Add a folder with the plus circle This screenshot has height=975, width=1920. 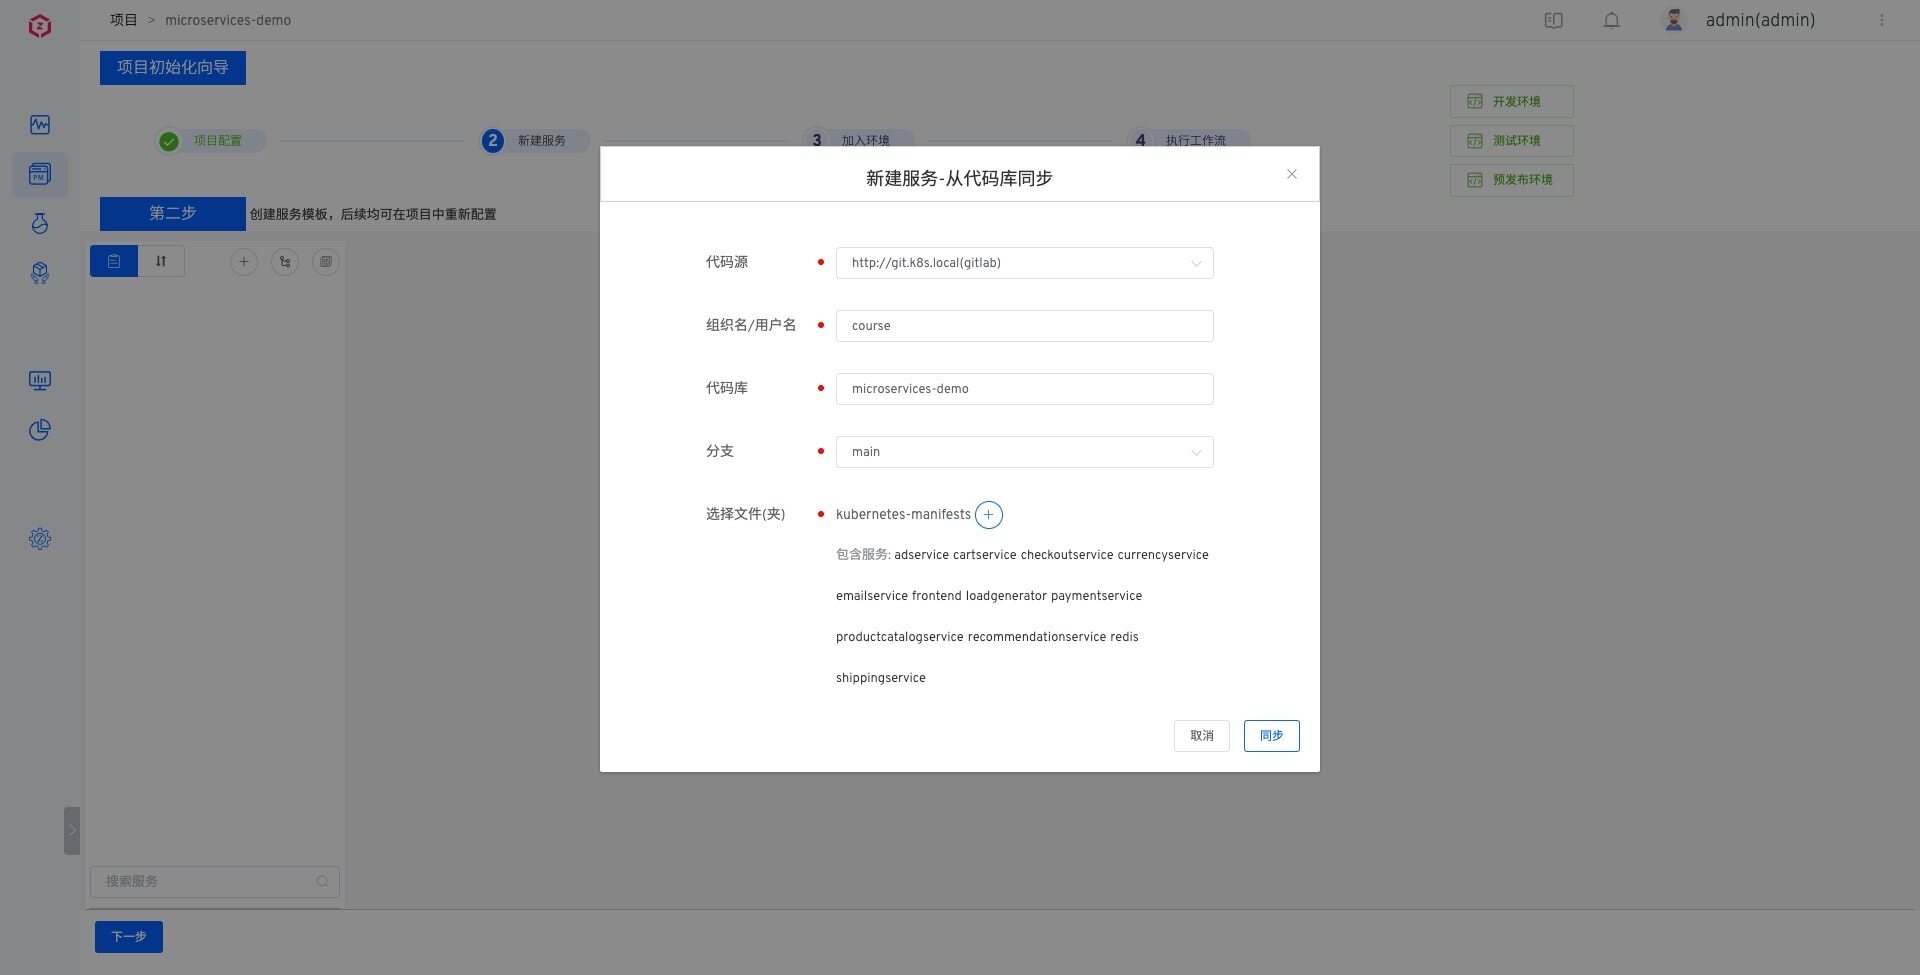point(988,515)
